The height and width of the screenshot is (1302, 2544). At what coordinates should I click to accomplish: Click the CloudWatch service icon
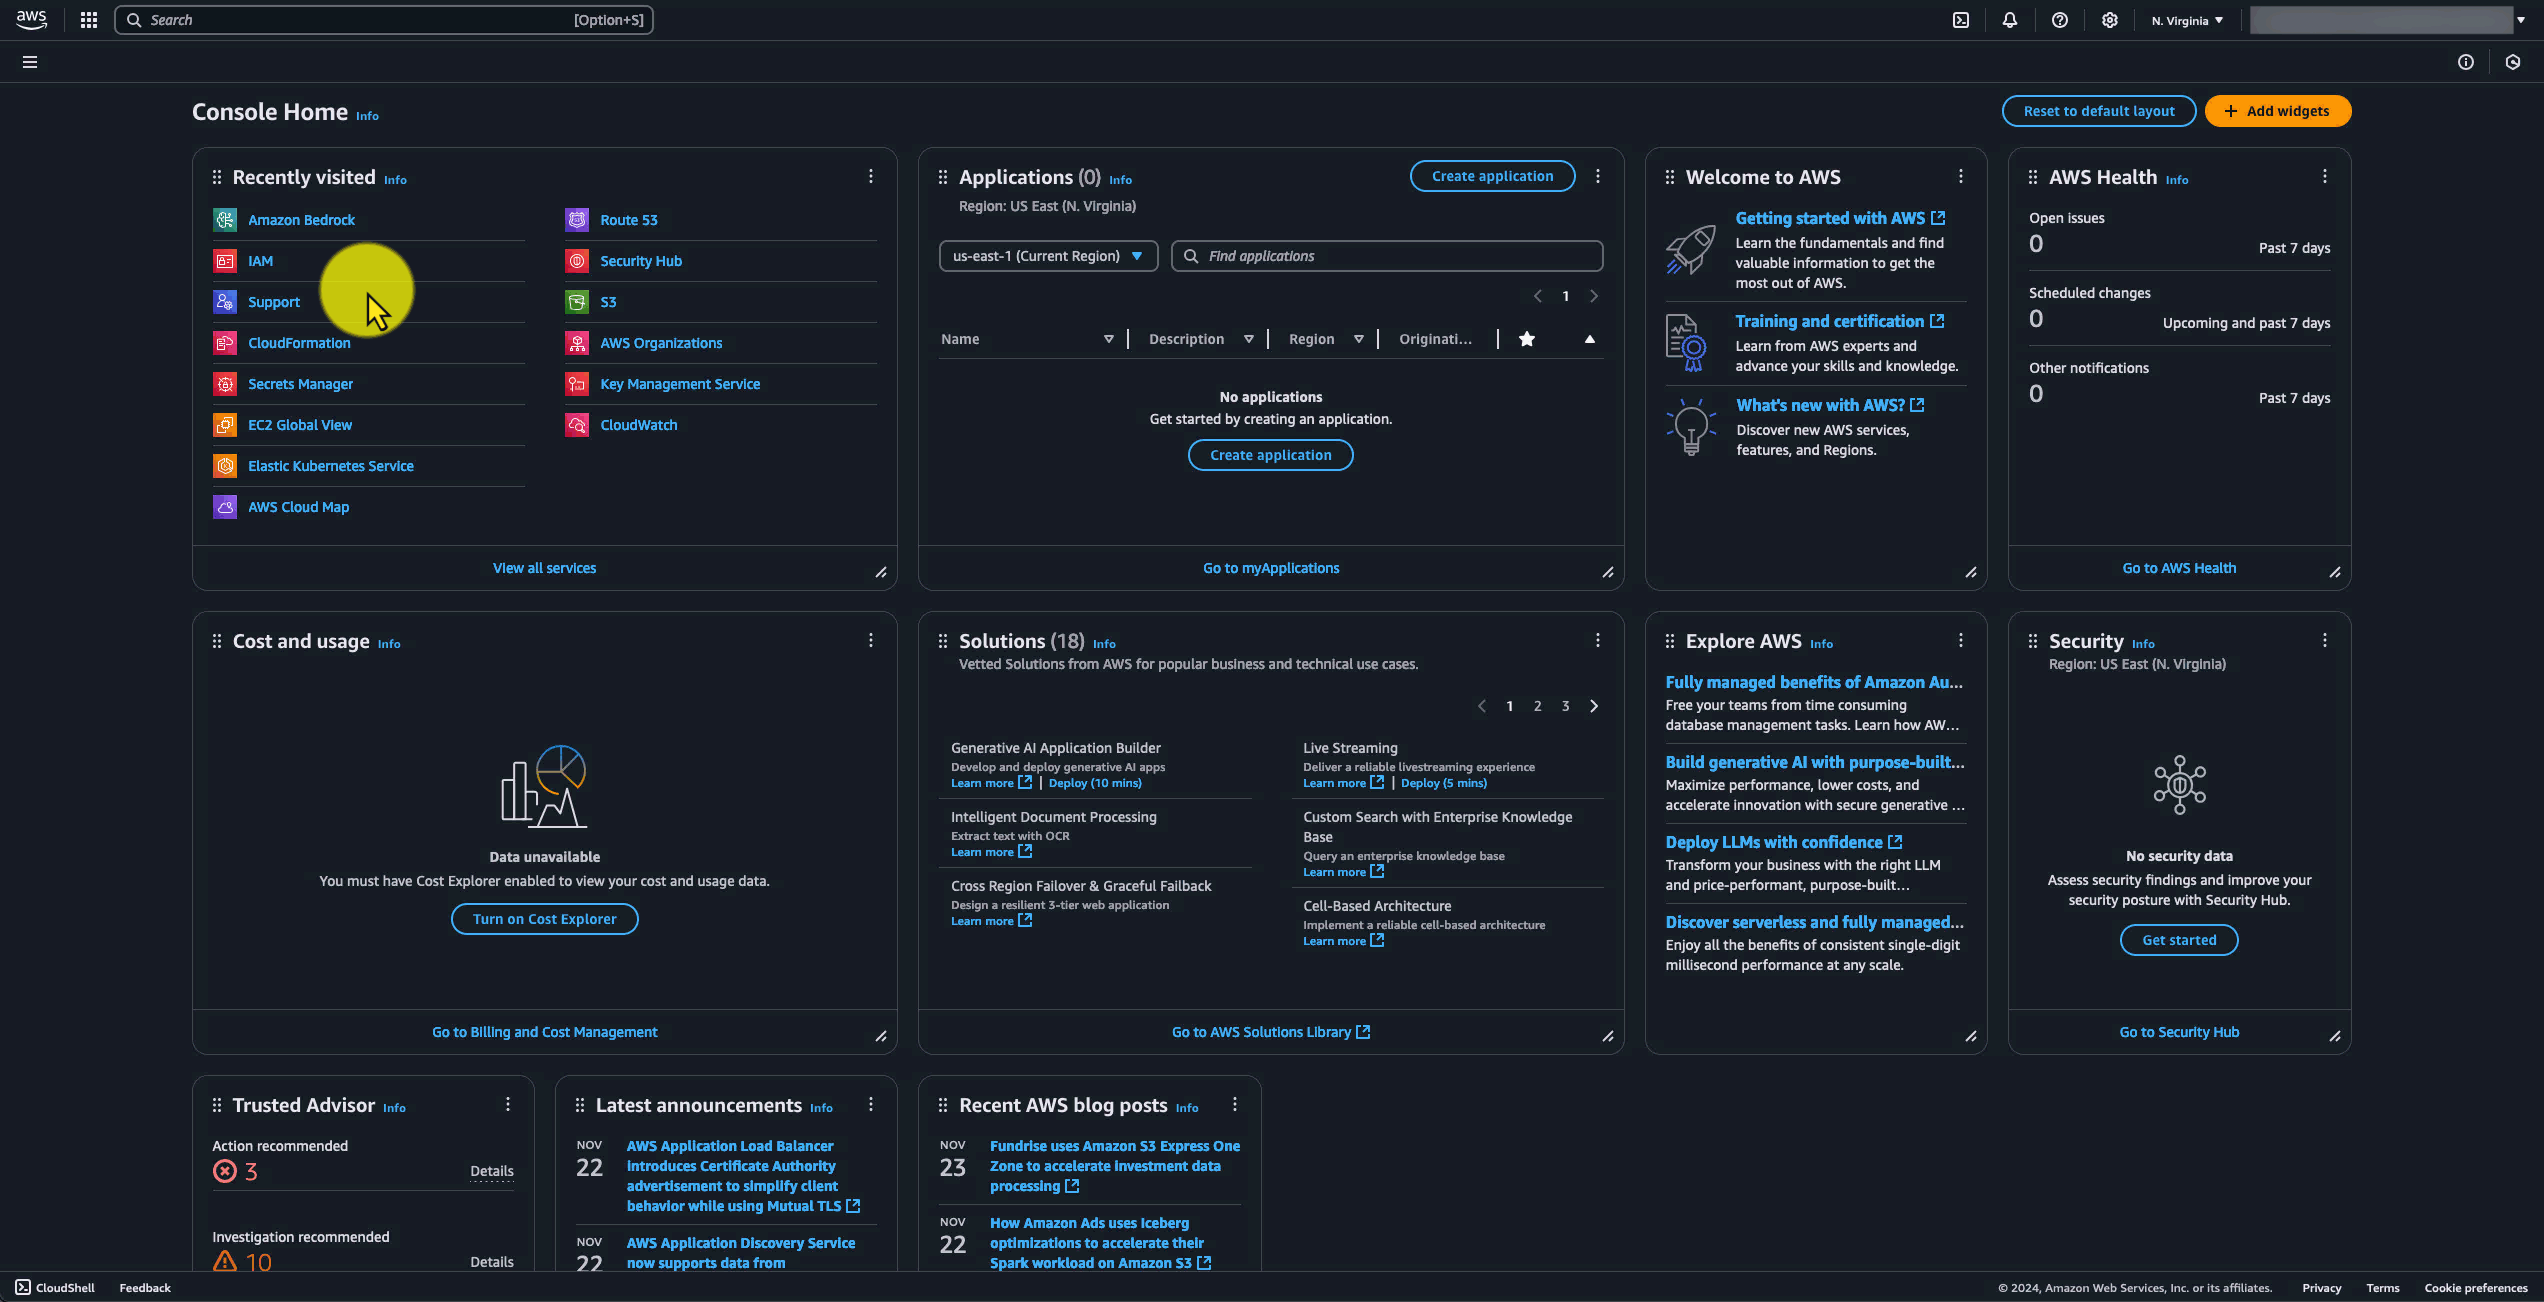(577, 424)
